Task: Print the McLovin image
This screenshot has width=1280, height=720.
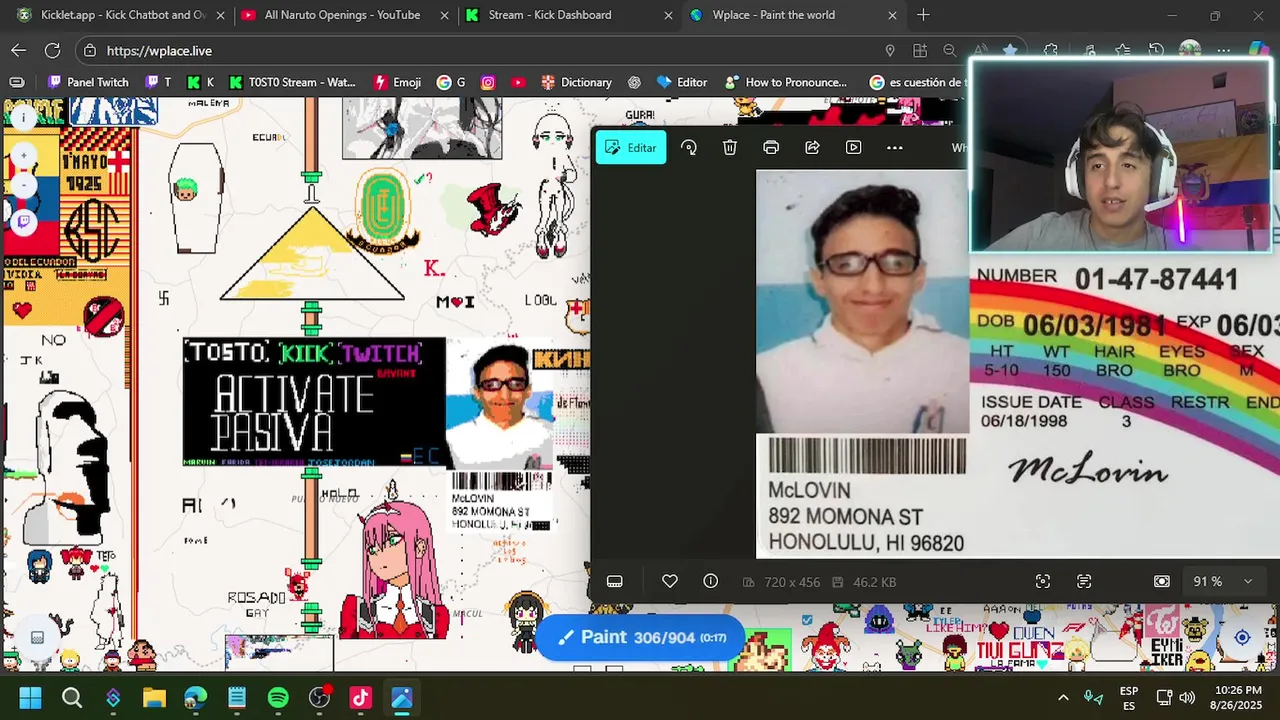Action: tap(771, 148)
